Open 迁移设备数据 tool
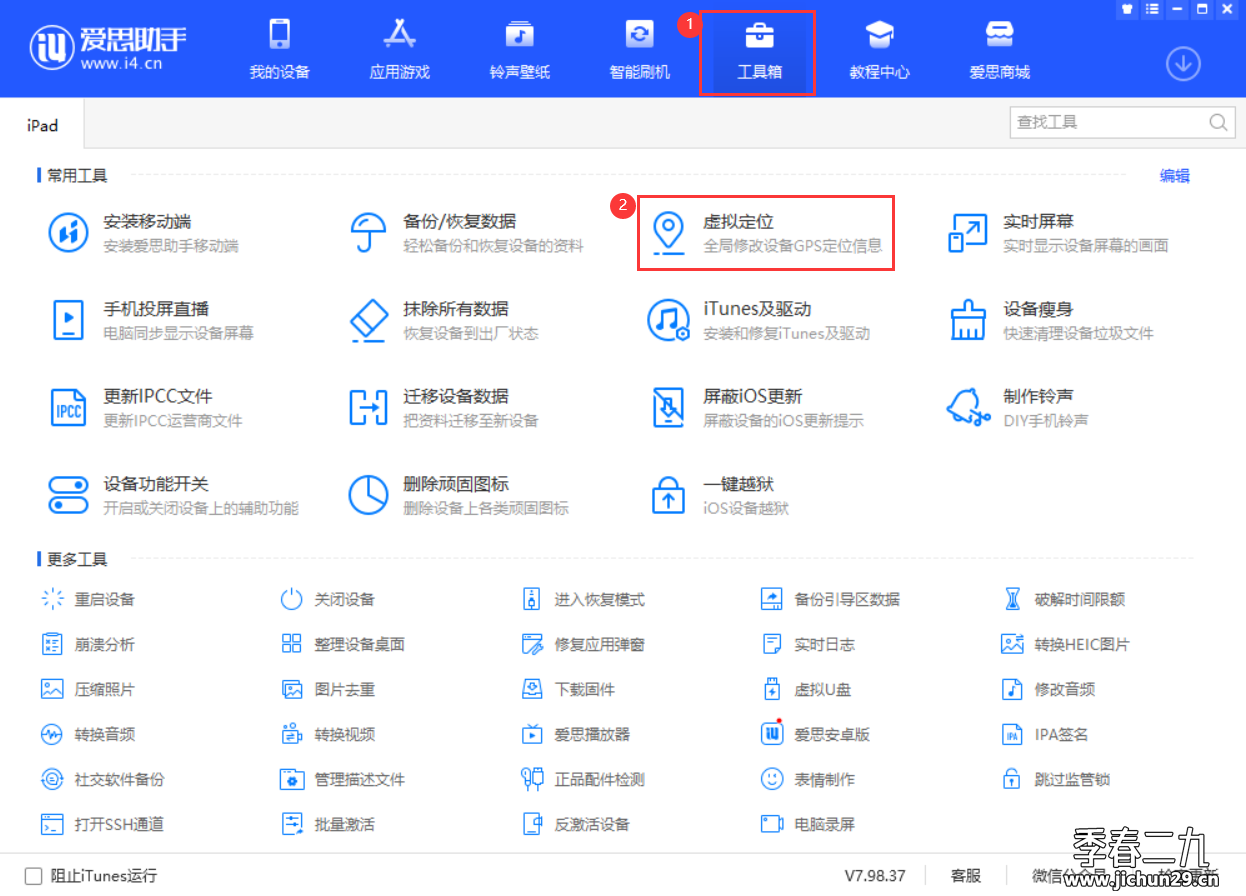Screen dimensions: 1246x896 [444, 407]
